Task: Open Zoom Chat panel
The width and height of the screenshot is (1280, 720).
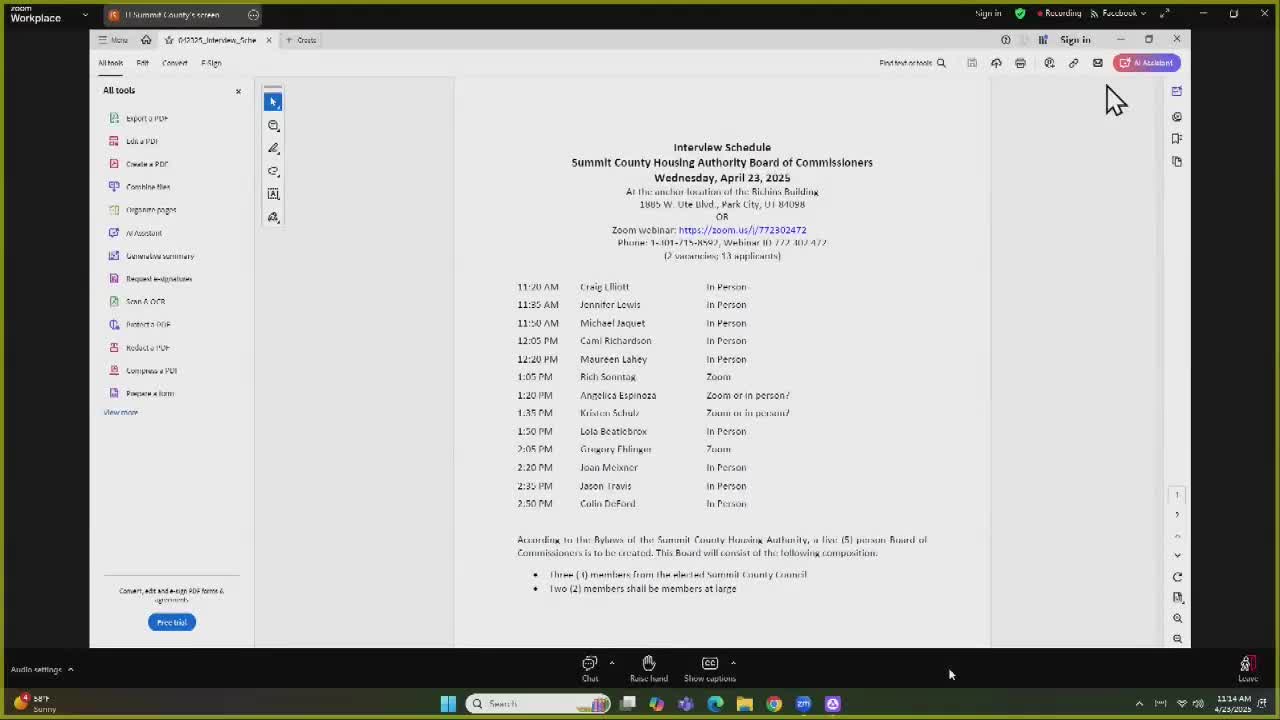Action: [x=590, y=668]
